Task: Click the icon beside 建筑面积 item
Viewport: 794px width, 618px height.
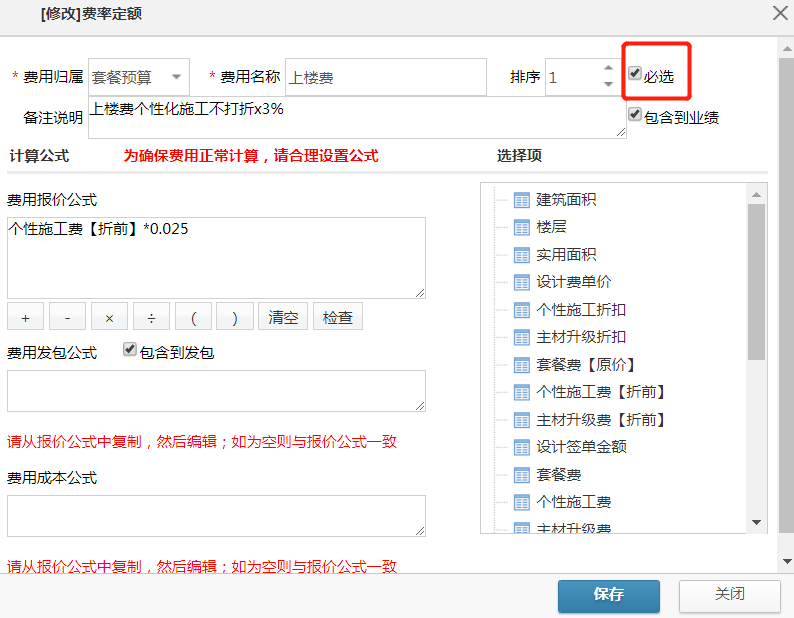Action: point(521,200)
